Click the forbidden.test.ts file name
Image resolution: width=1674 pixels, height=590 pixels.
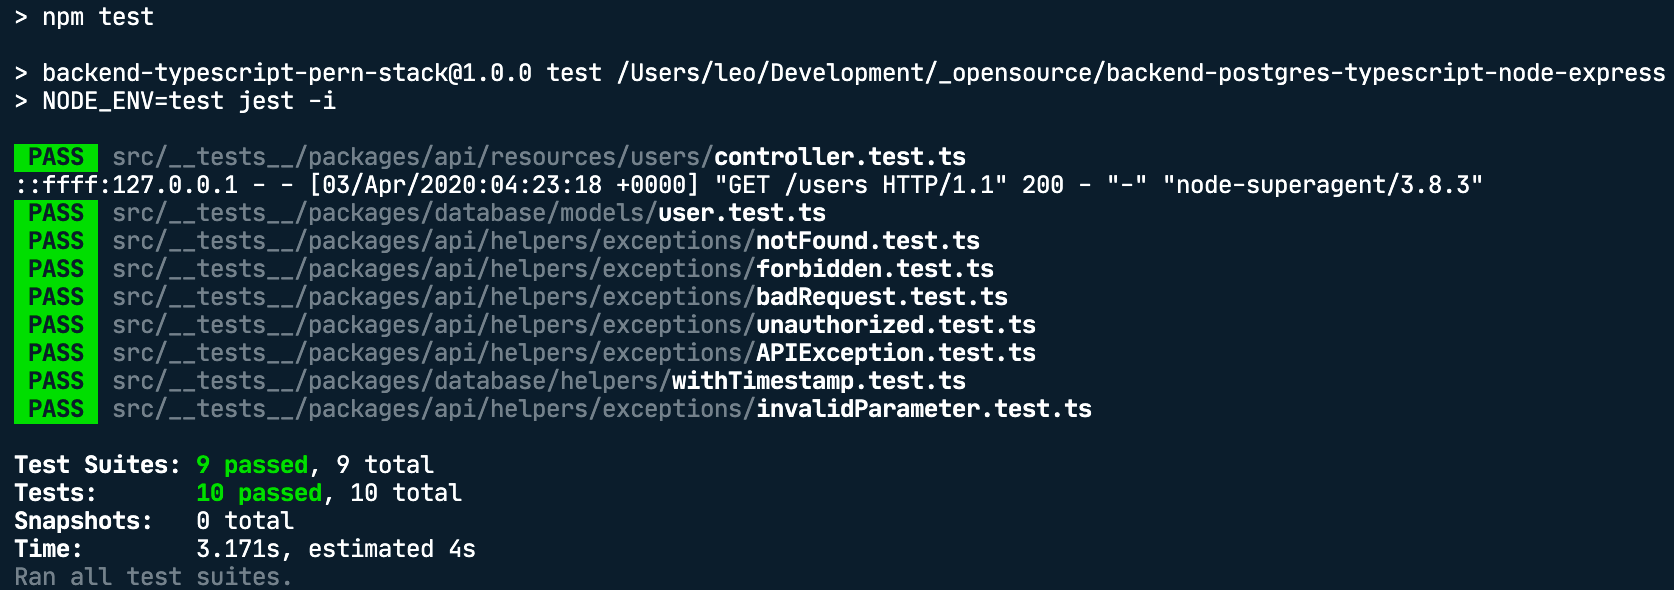coord(874,269)
